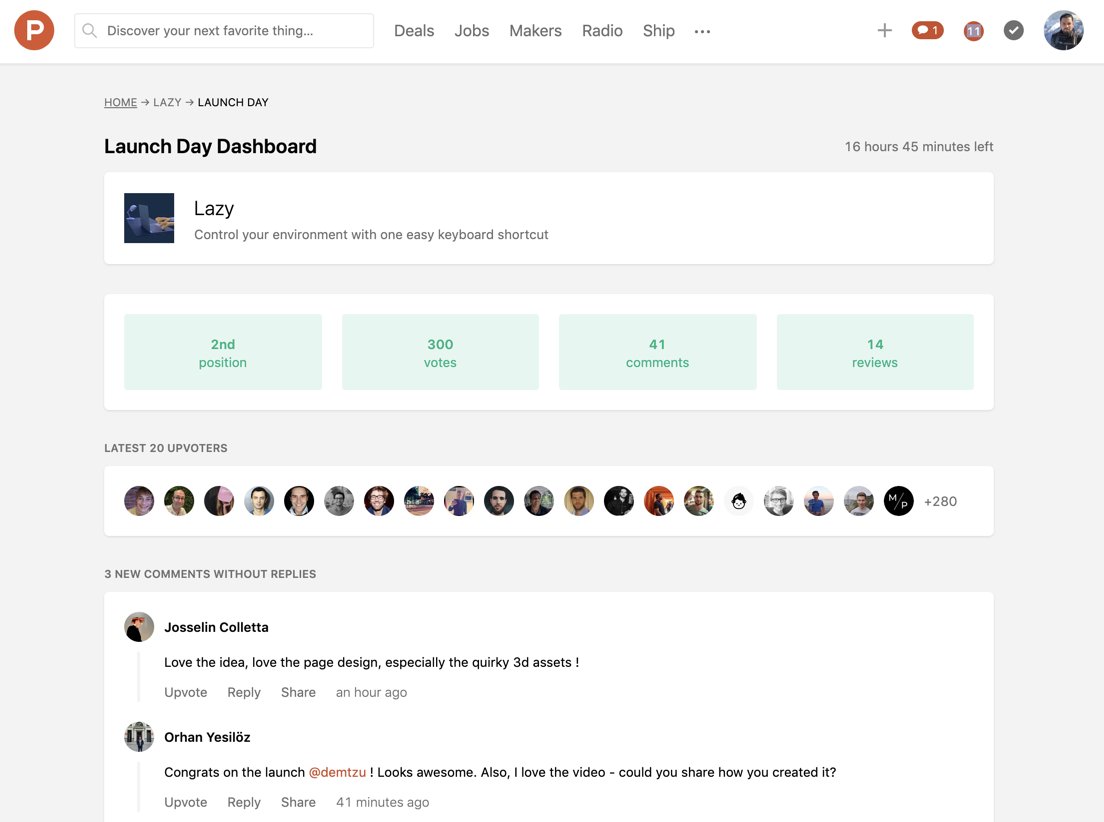Screen dimensions: 1104x822
Task: Open Josselin Colletta's avatar
Action: pos(139,627)
